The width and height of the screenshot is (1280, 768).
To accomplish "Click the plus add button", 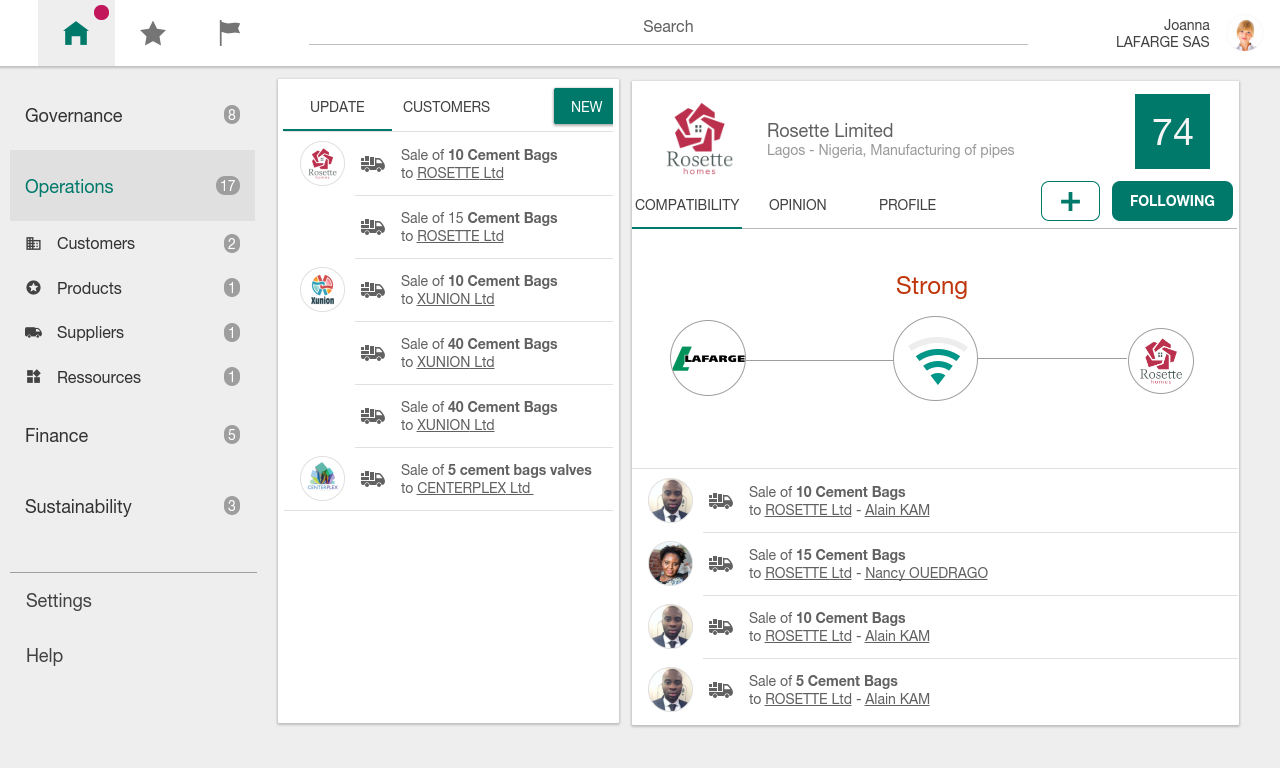I will (x=1070, y=201).
